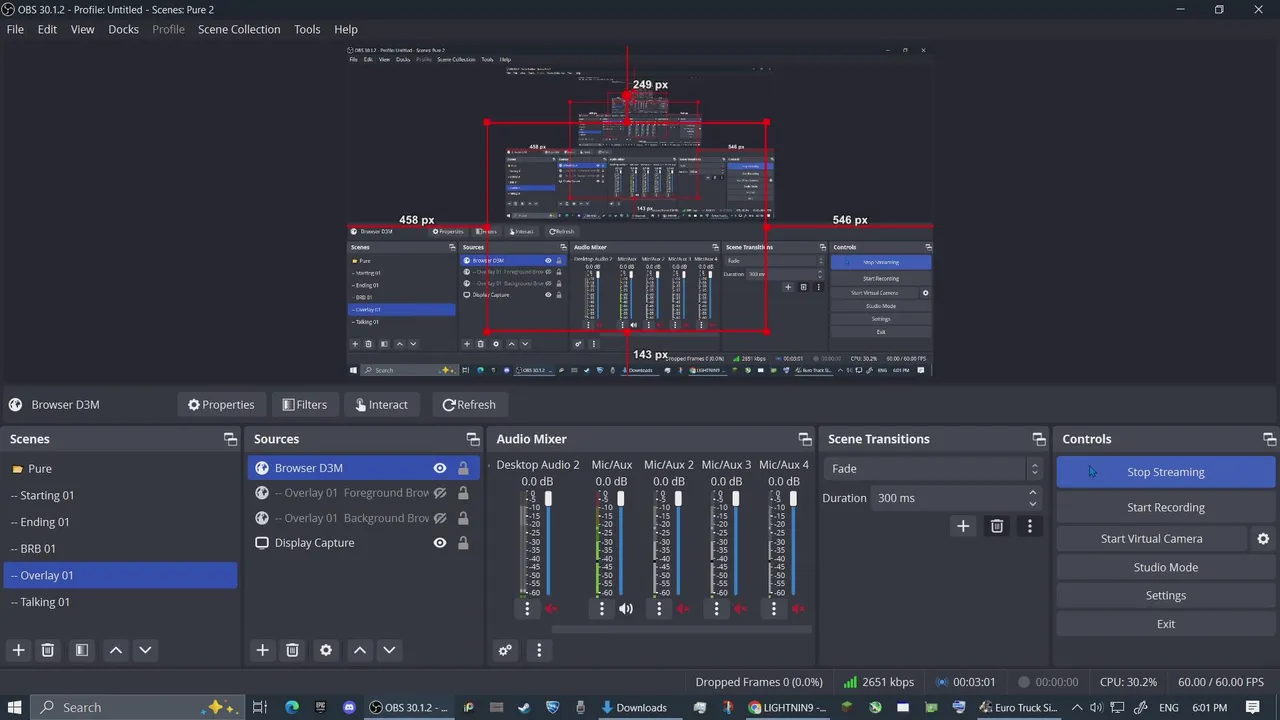
Task: Open the Docks menu
Action: [123, 29]
